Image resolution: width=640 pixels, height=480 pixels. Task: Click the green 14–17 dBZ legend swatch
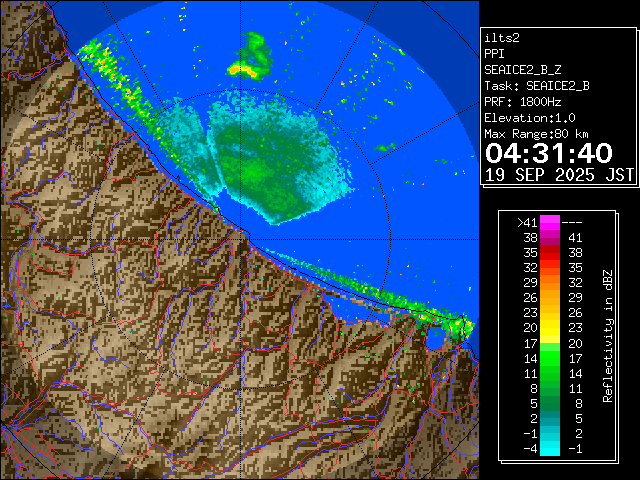pyautogui.click(x=550, y=357)
